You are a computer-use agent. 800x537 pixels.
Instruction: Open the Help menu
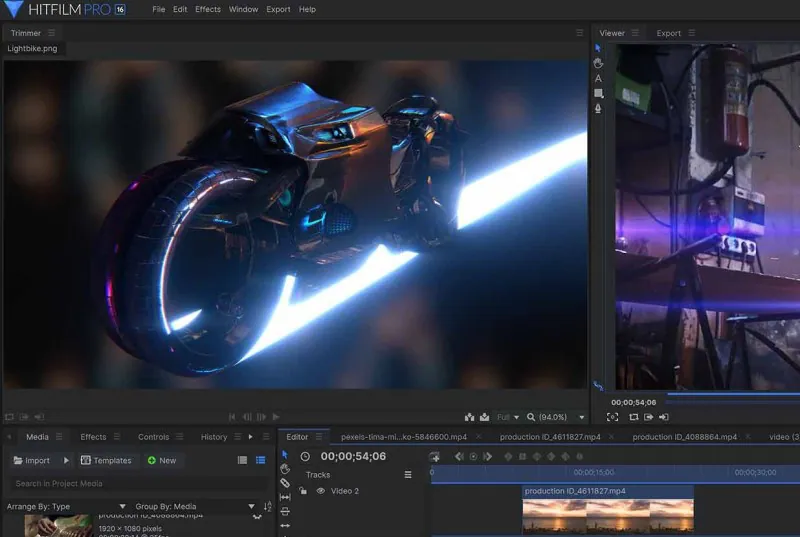tap(307, 9)
